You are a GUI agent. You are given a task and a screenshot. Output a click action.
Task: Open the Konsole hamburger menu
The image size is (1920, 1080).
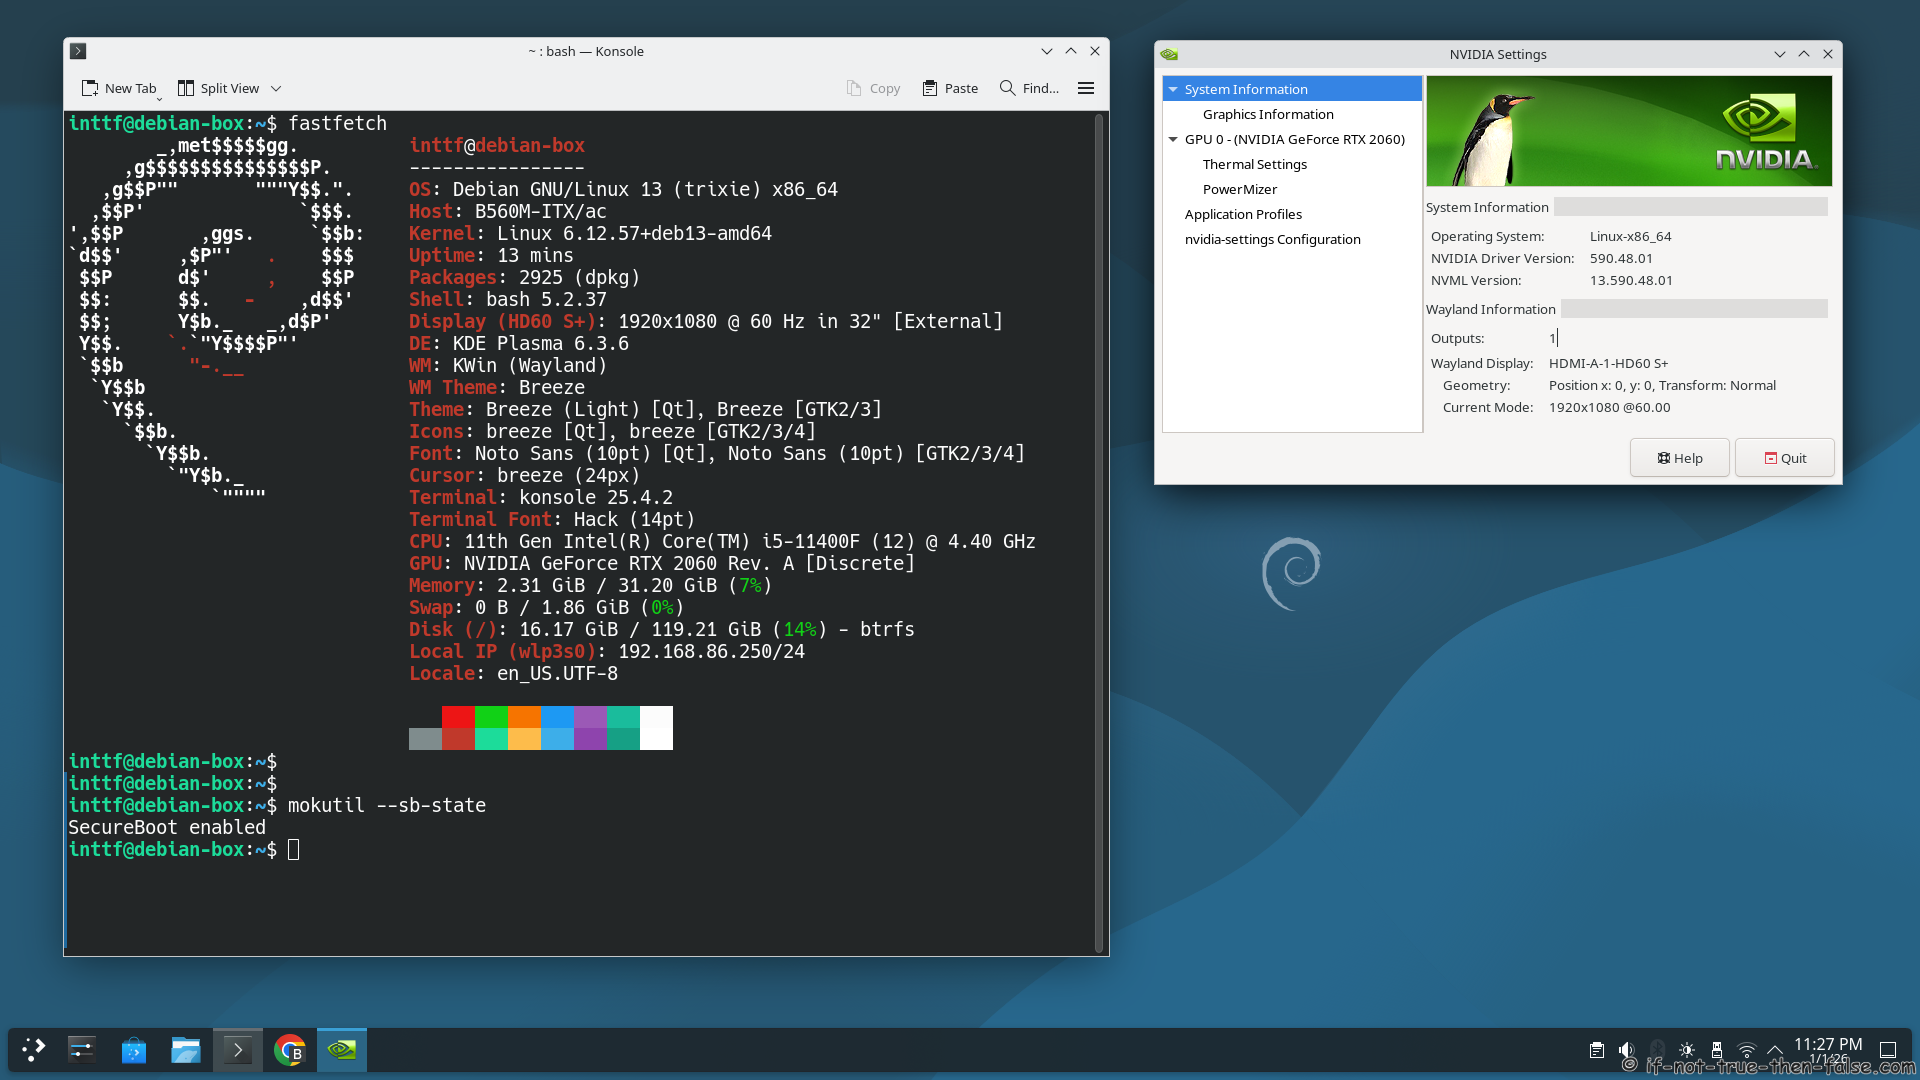point(1086,88)
